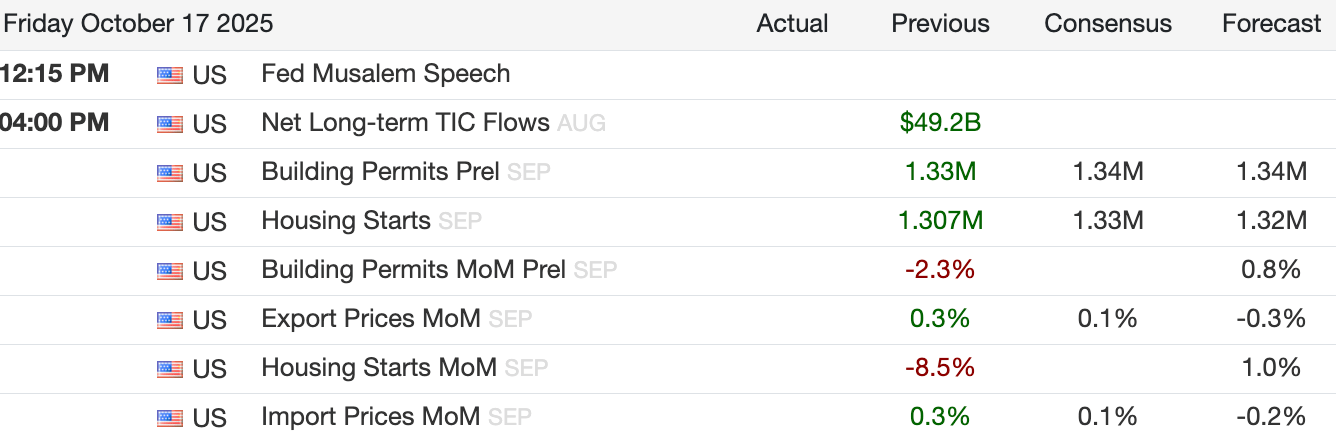Click the US flag beside Fed Musalem Speech
Image resolution: width=1336 pixels, height=438 pixels.
[170, 75]
